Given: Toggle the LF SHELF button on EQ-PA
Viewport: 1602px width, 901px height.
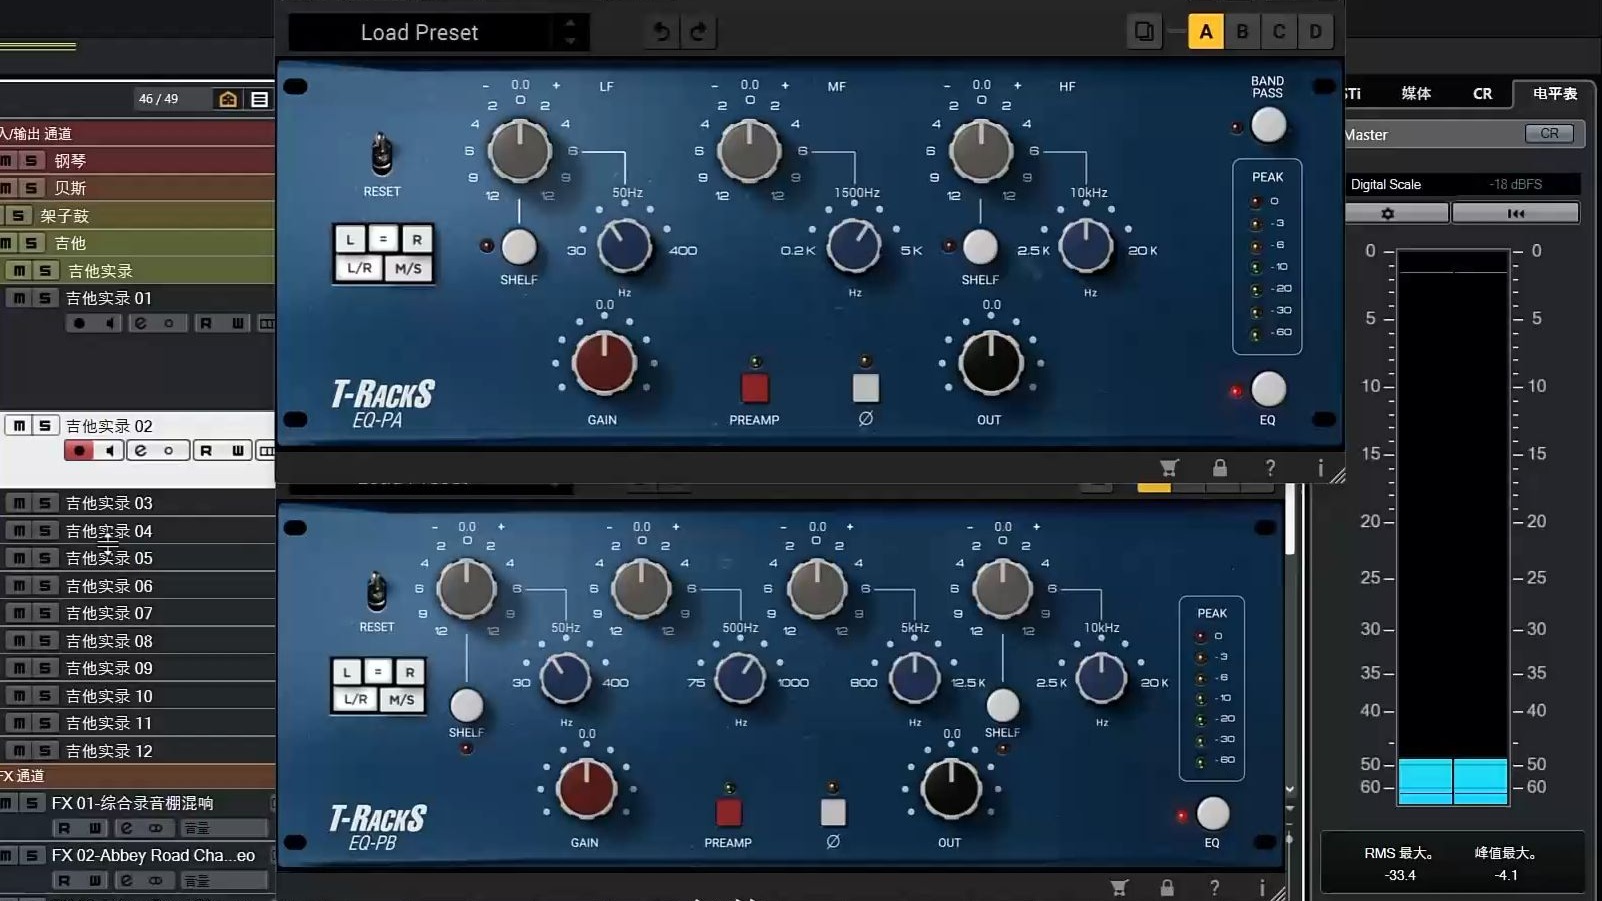Looking at the screenshot, I should click(518, 247).
